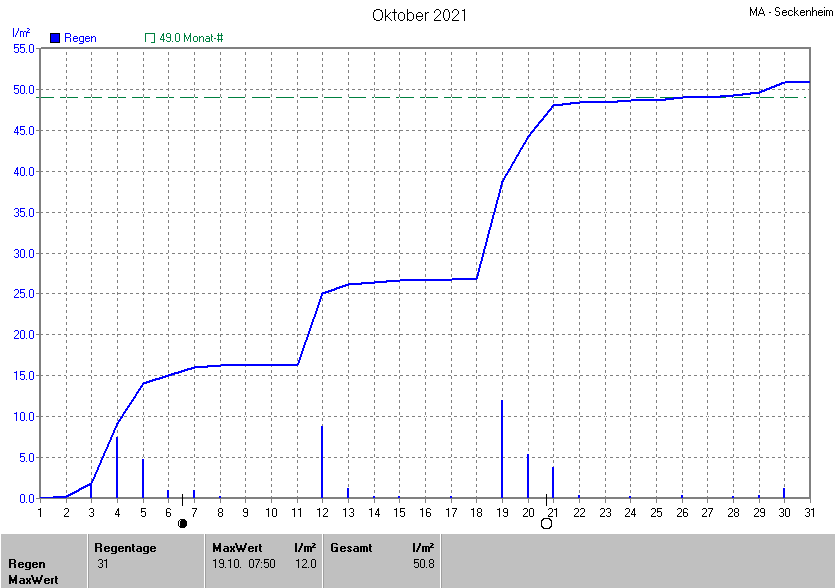
Task: Click the 19.10. 07:50 max timestamp
Action: [245, 564]
